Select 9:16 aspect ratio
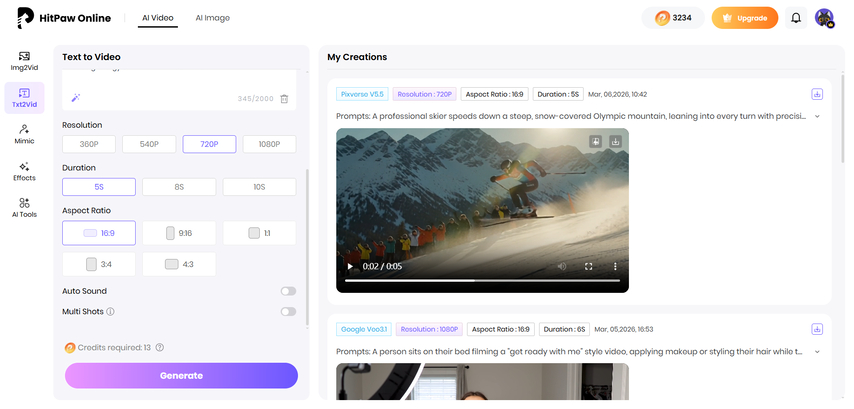 179,233
